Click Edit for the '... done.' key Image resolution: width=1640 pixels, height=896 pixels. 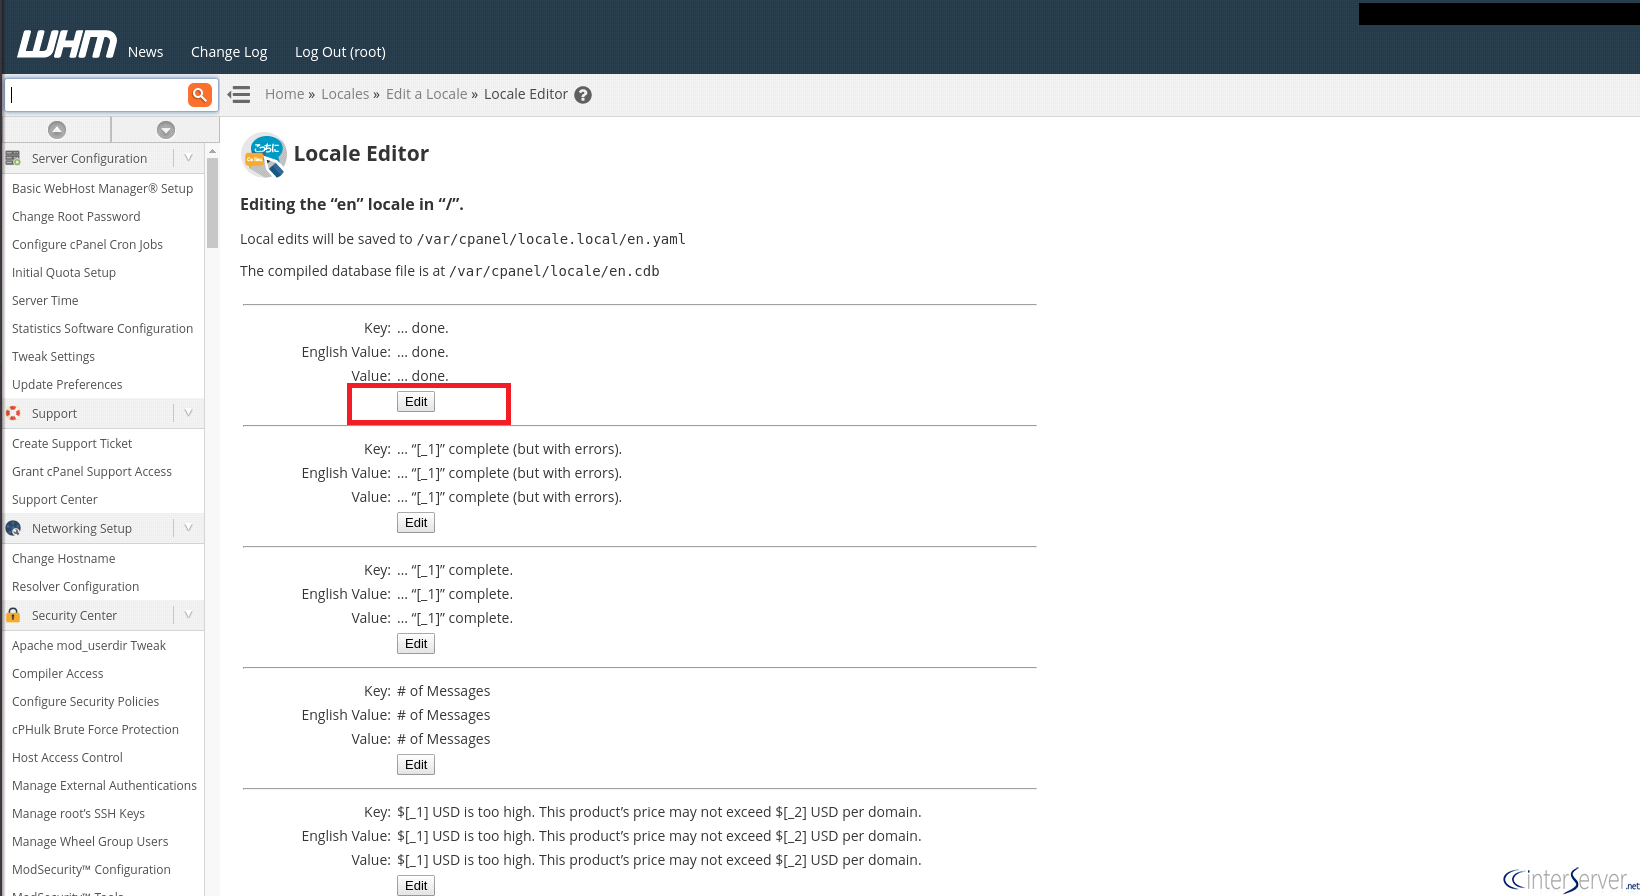click(416, 402)
